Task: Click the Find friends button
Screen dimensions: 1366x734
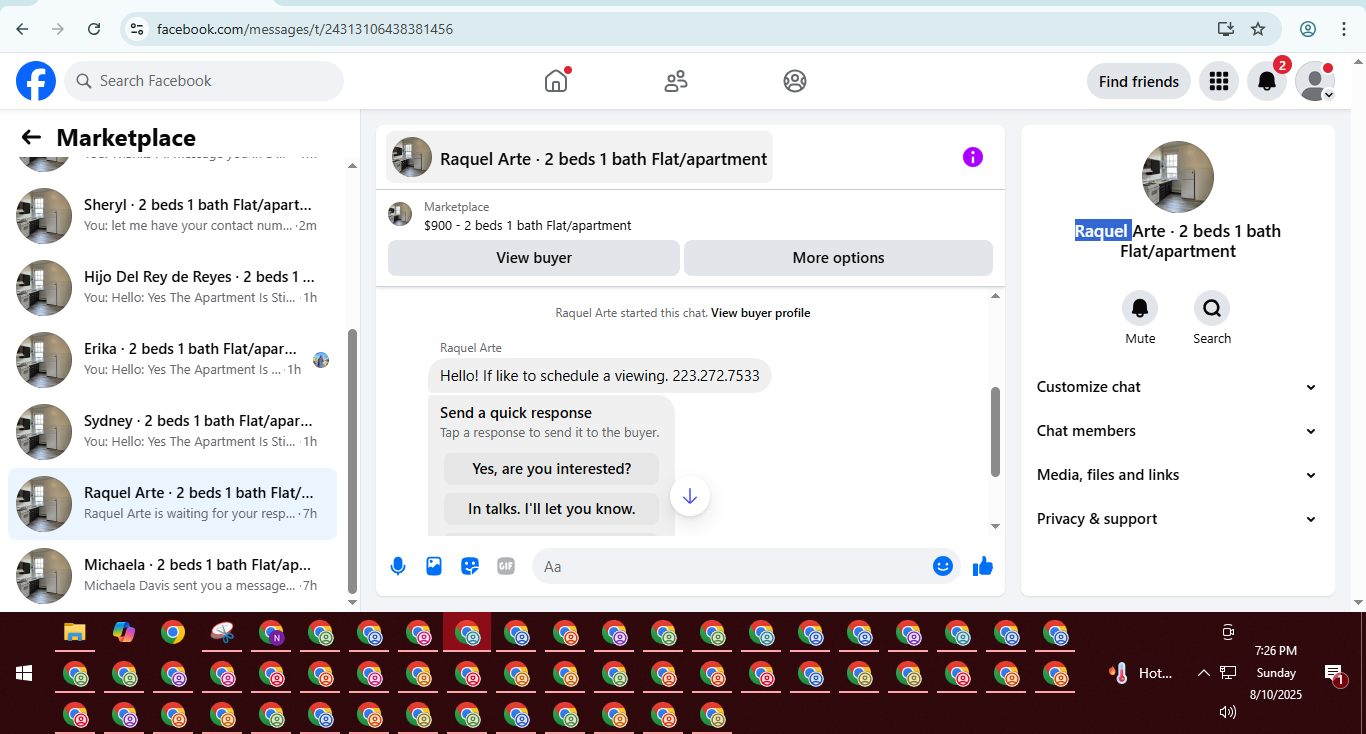Action: click(x=1139, y=81)
